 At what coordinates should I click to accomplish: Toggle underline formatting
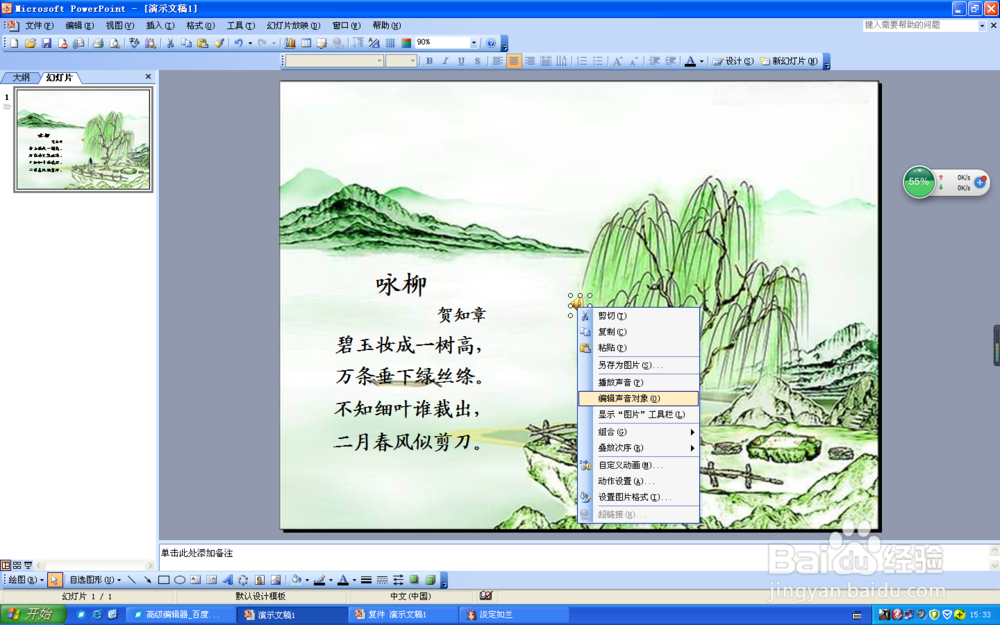(464, 61)
